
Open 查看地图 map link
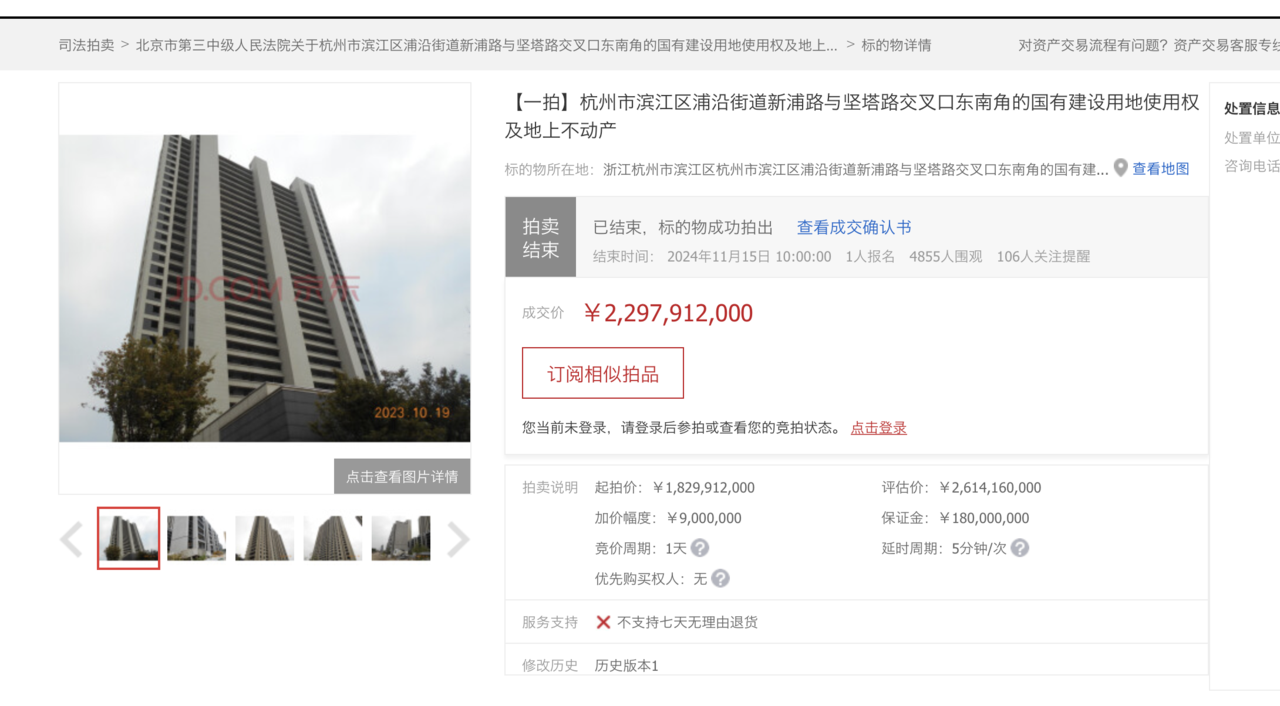tap(1160, 169)
